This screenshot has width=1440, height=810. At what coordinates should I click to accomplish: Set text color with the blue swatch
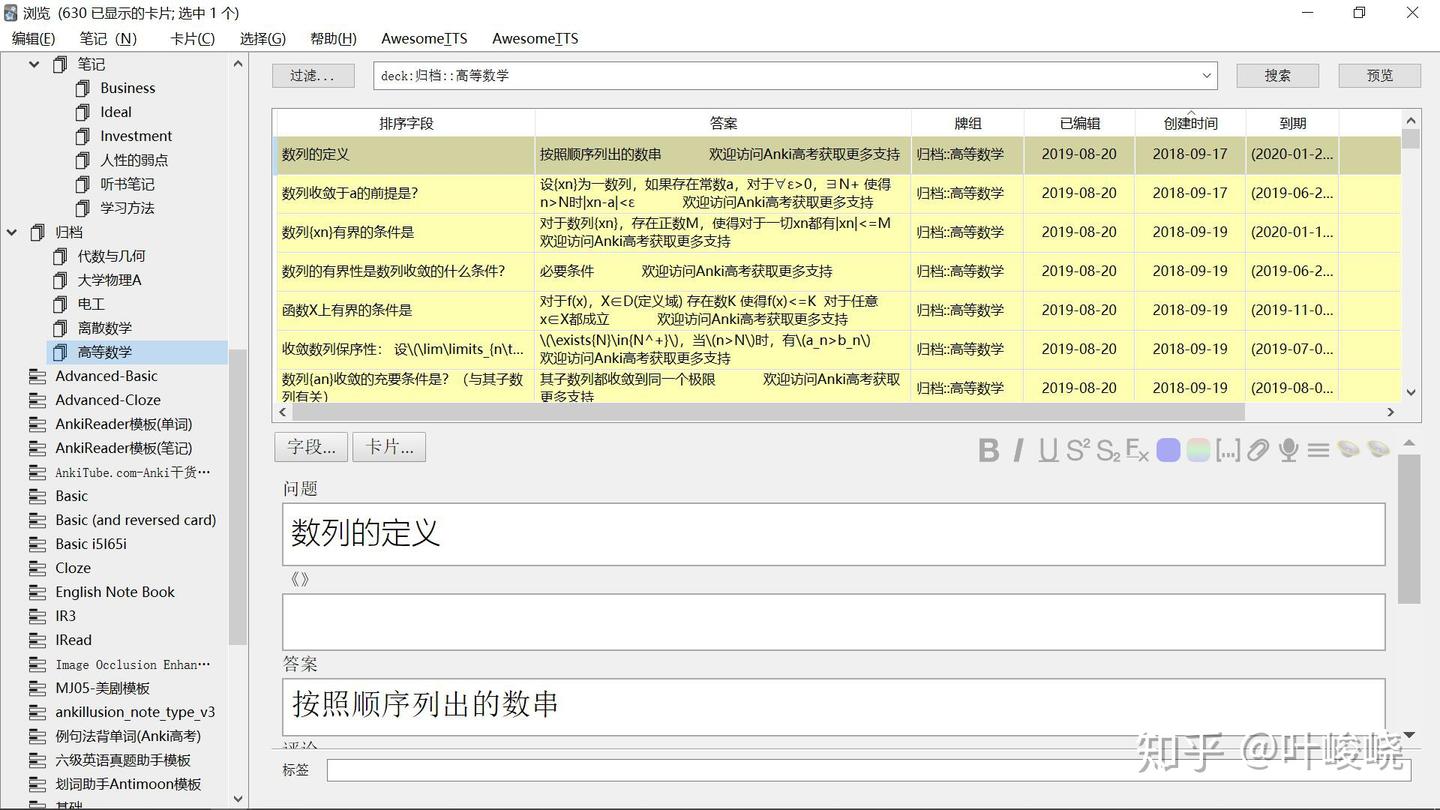1168,450
